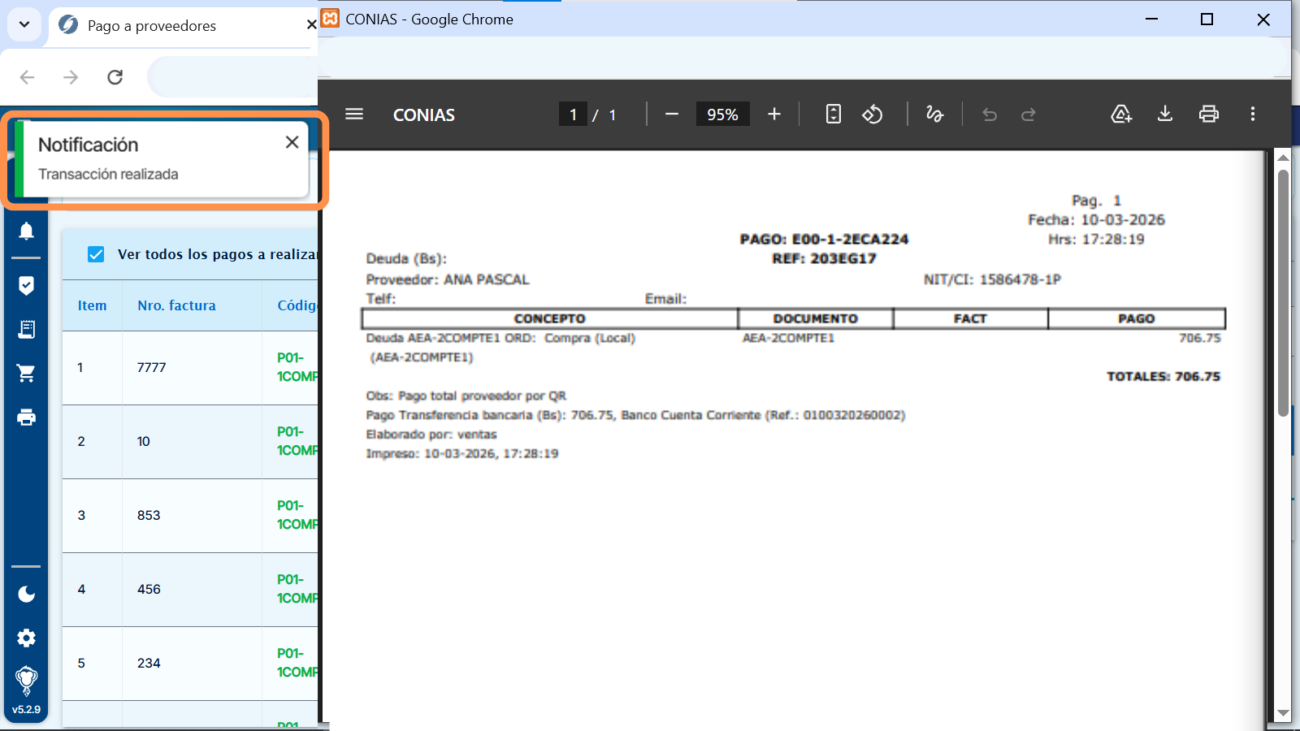Toggle dark mode moon icon

pos(26,595)
